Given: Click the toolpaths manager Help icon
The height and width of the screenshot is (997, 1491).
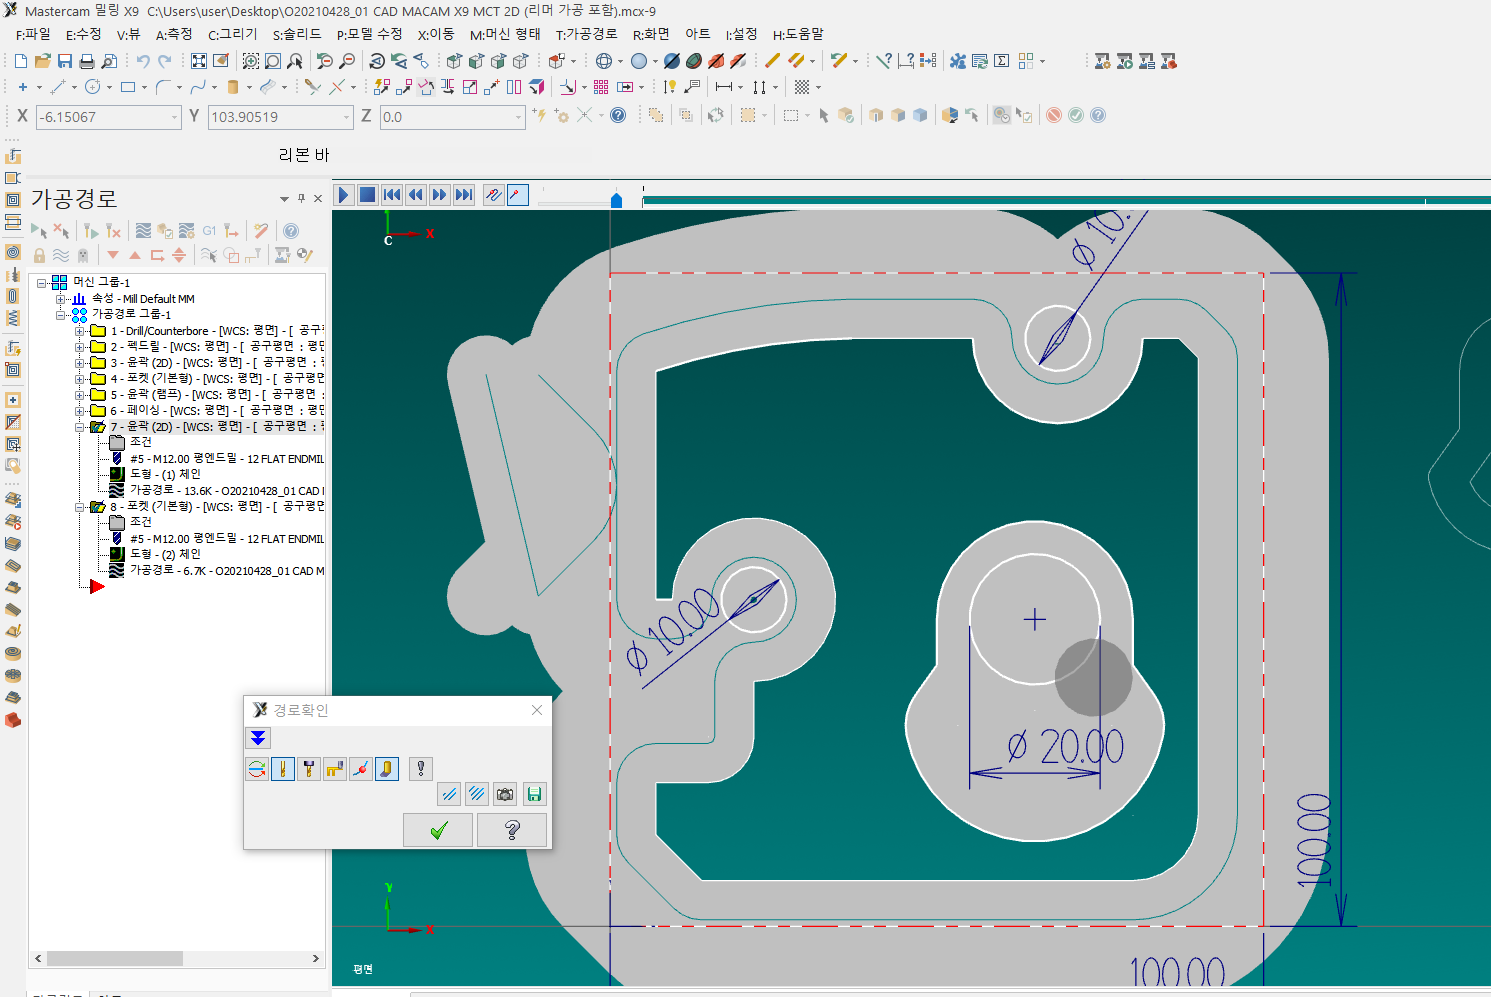Looking at the screenshot, I should click(x=291, y=230).
